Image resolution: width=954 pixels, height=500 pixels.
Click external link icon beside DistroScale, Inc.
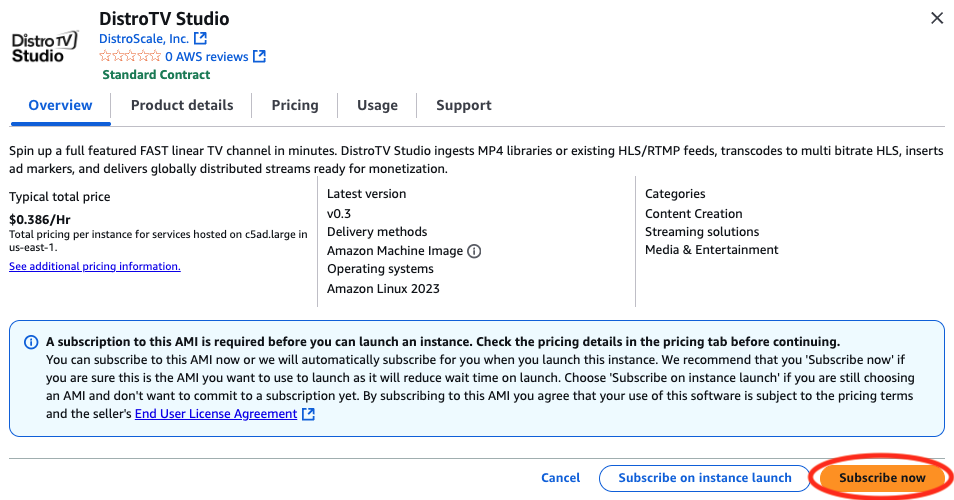200,38
